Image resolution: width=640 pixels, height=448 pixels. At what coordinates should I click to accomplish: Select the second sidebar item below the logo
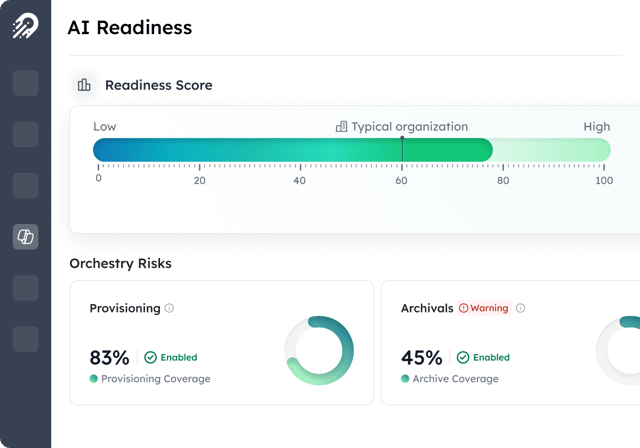point(25,134)
